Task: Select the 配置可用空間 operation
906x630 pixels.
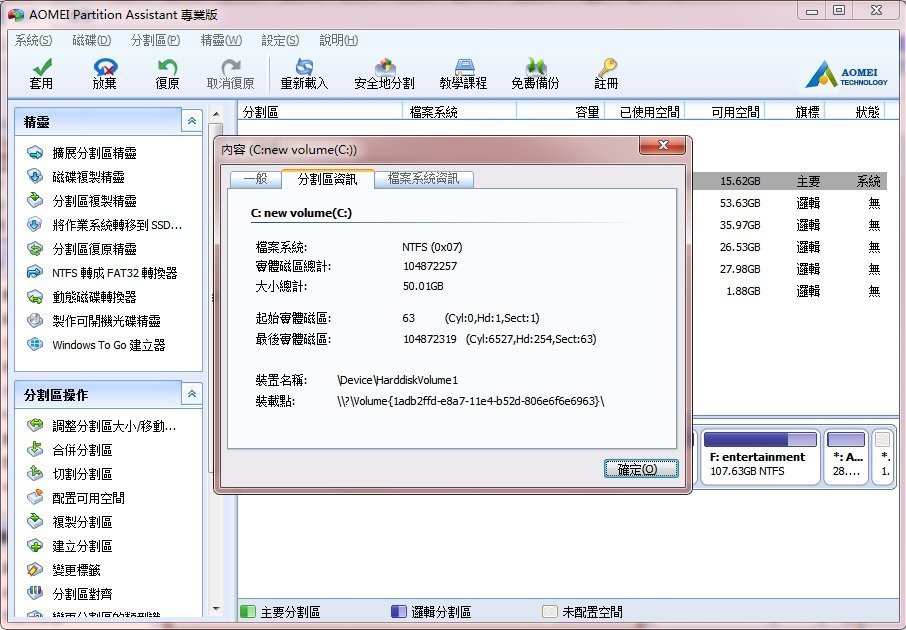Action: point(88,498)
